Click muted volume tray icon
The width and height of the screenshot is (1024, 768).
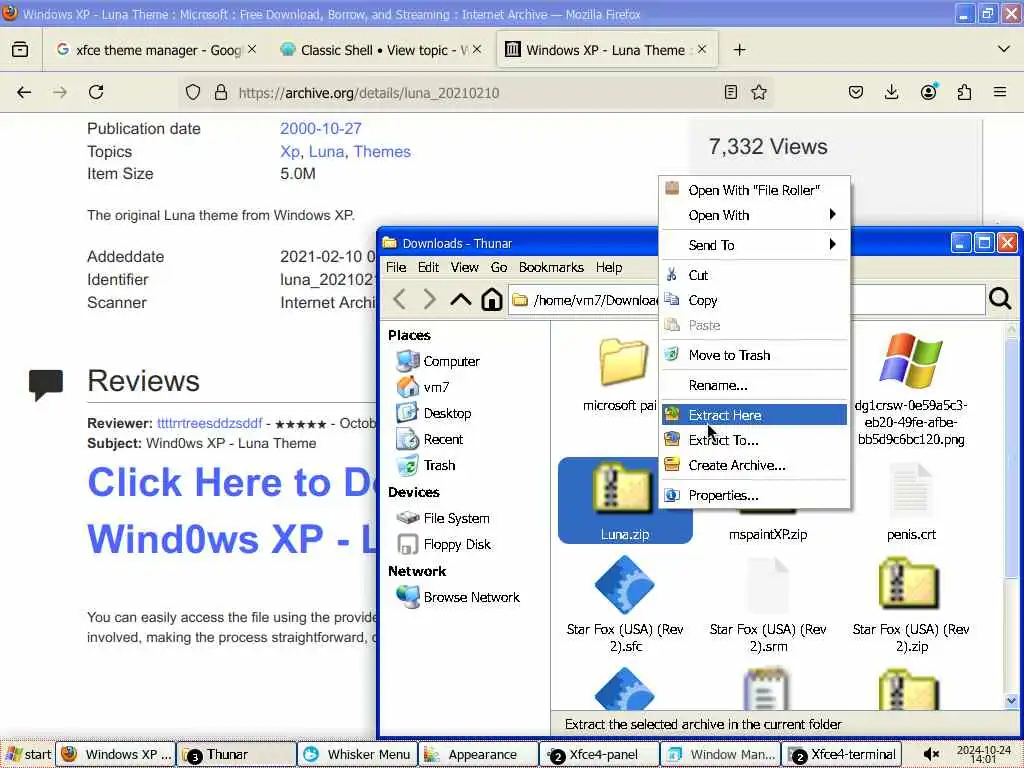pyautogui.click(x=931, y=754)
